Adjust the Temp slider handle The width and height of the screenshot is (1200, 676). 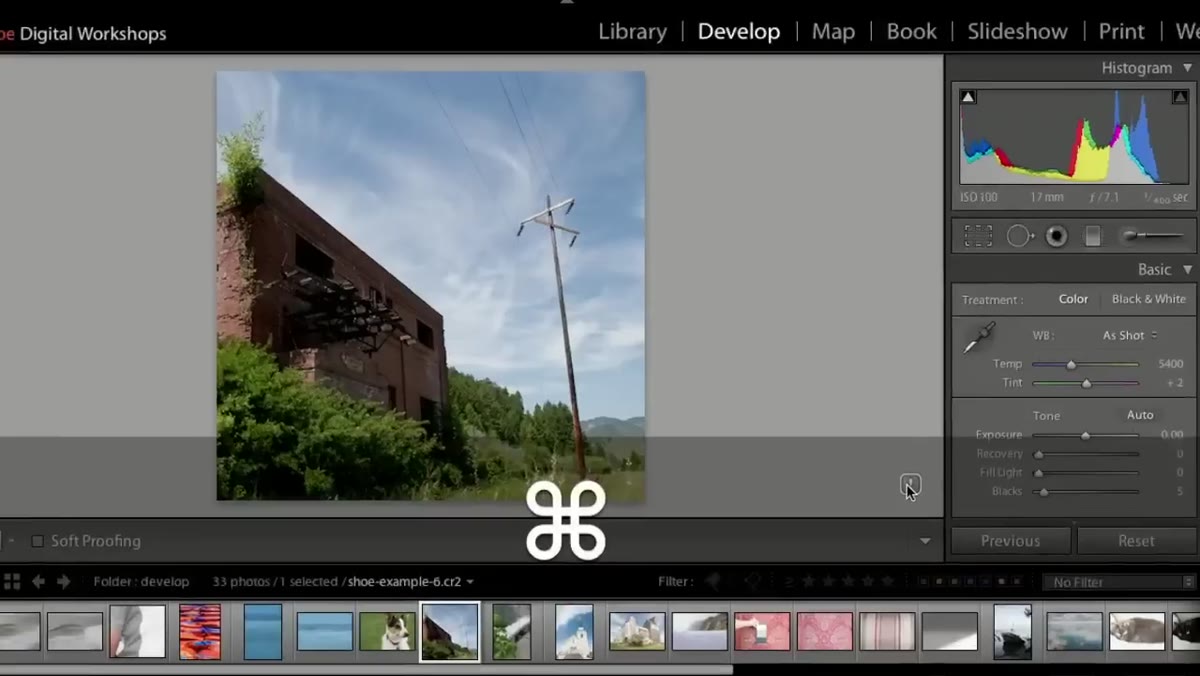coord(1071,365)
